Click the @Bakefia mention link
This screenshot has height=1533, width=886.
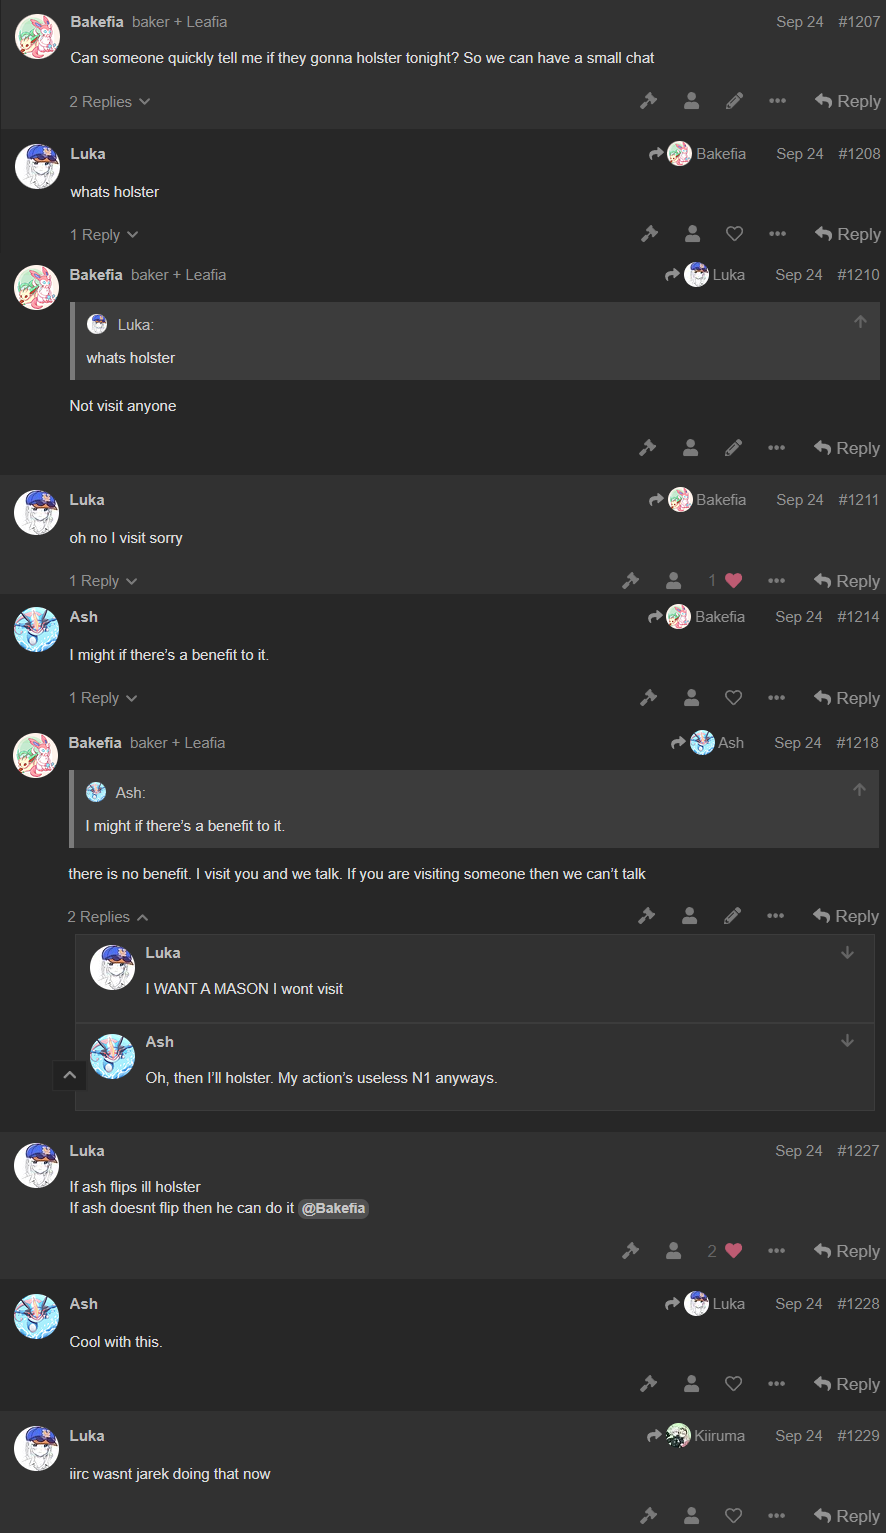pos(334,1208)
